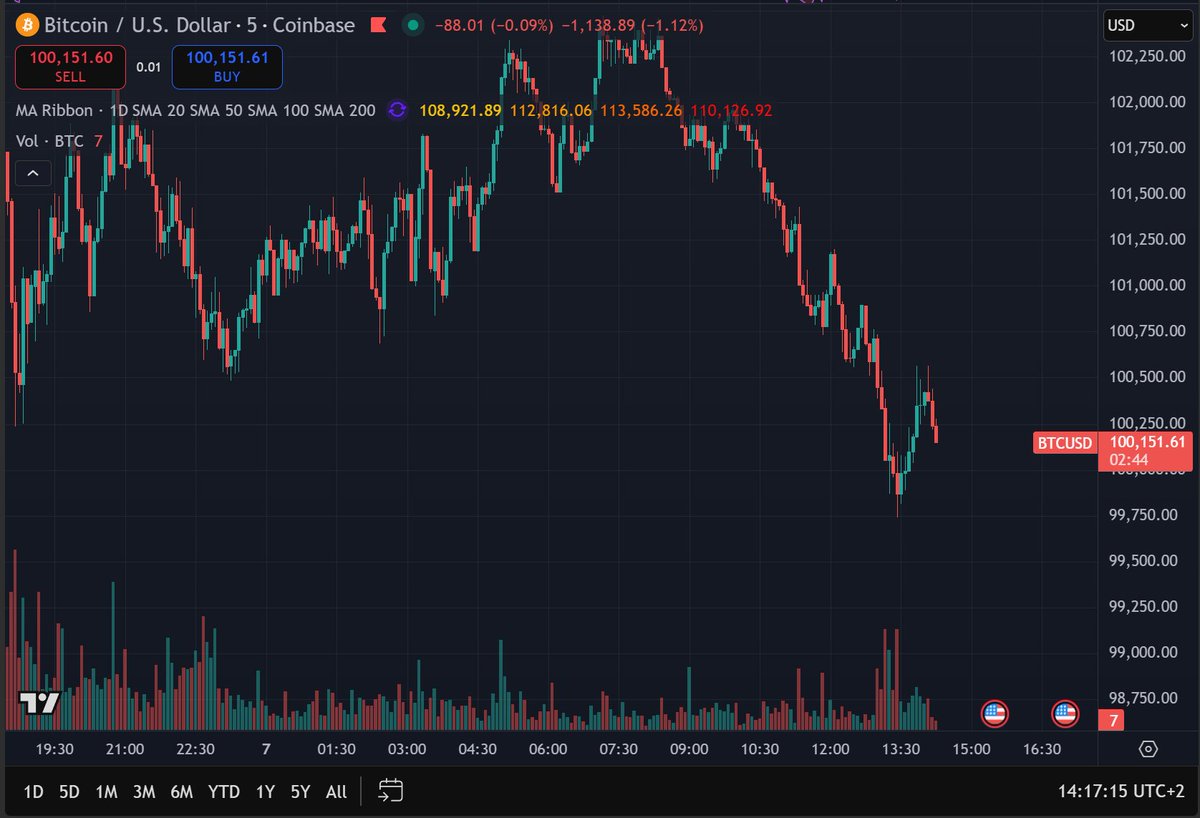Open chart scale settings hexagon icon
1200x818 pixels.
point(1148,749)
